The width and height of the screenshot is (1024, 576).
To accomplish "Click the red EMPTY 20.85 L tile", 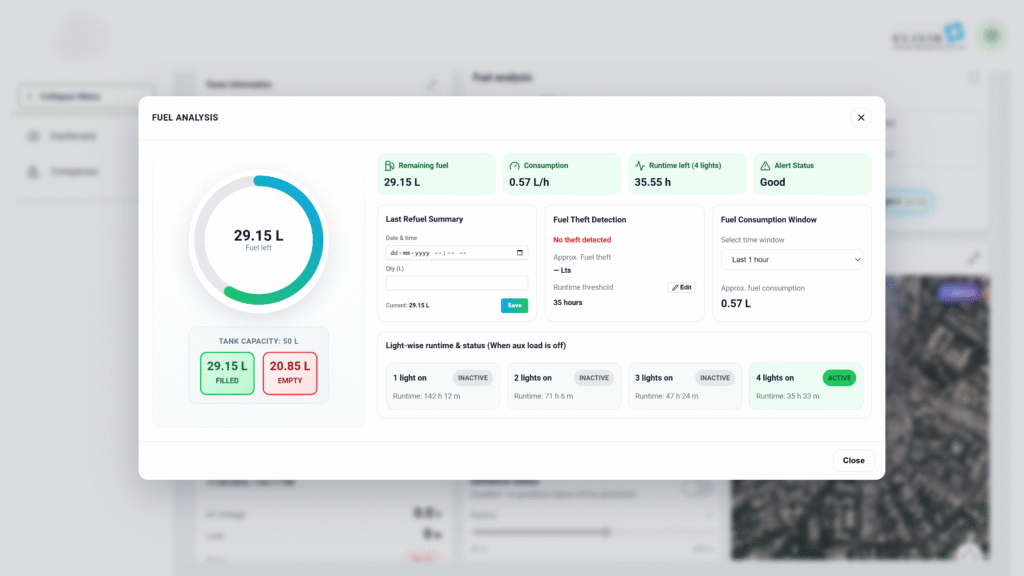I will point(290,373).
